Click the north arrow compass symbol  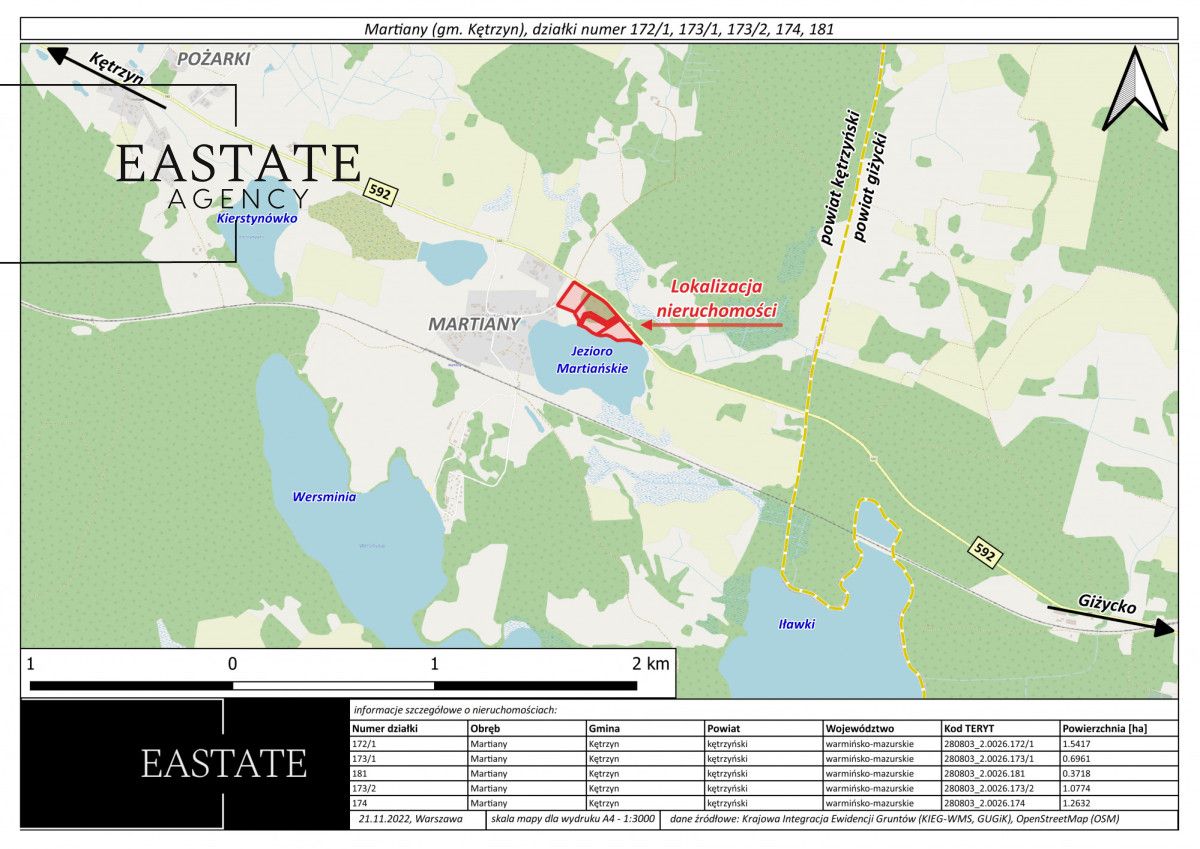[x=1135, y=90]
